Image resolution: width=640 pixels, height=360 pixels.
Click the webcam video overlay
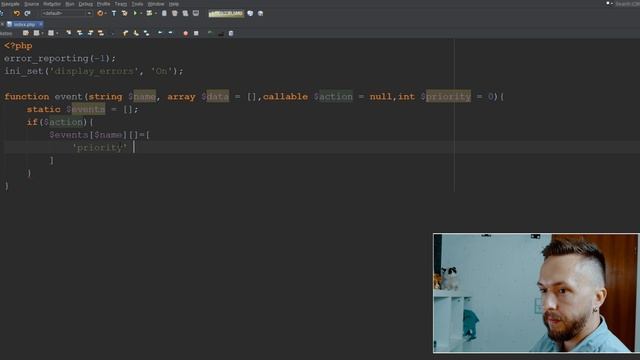click(536, 293)
